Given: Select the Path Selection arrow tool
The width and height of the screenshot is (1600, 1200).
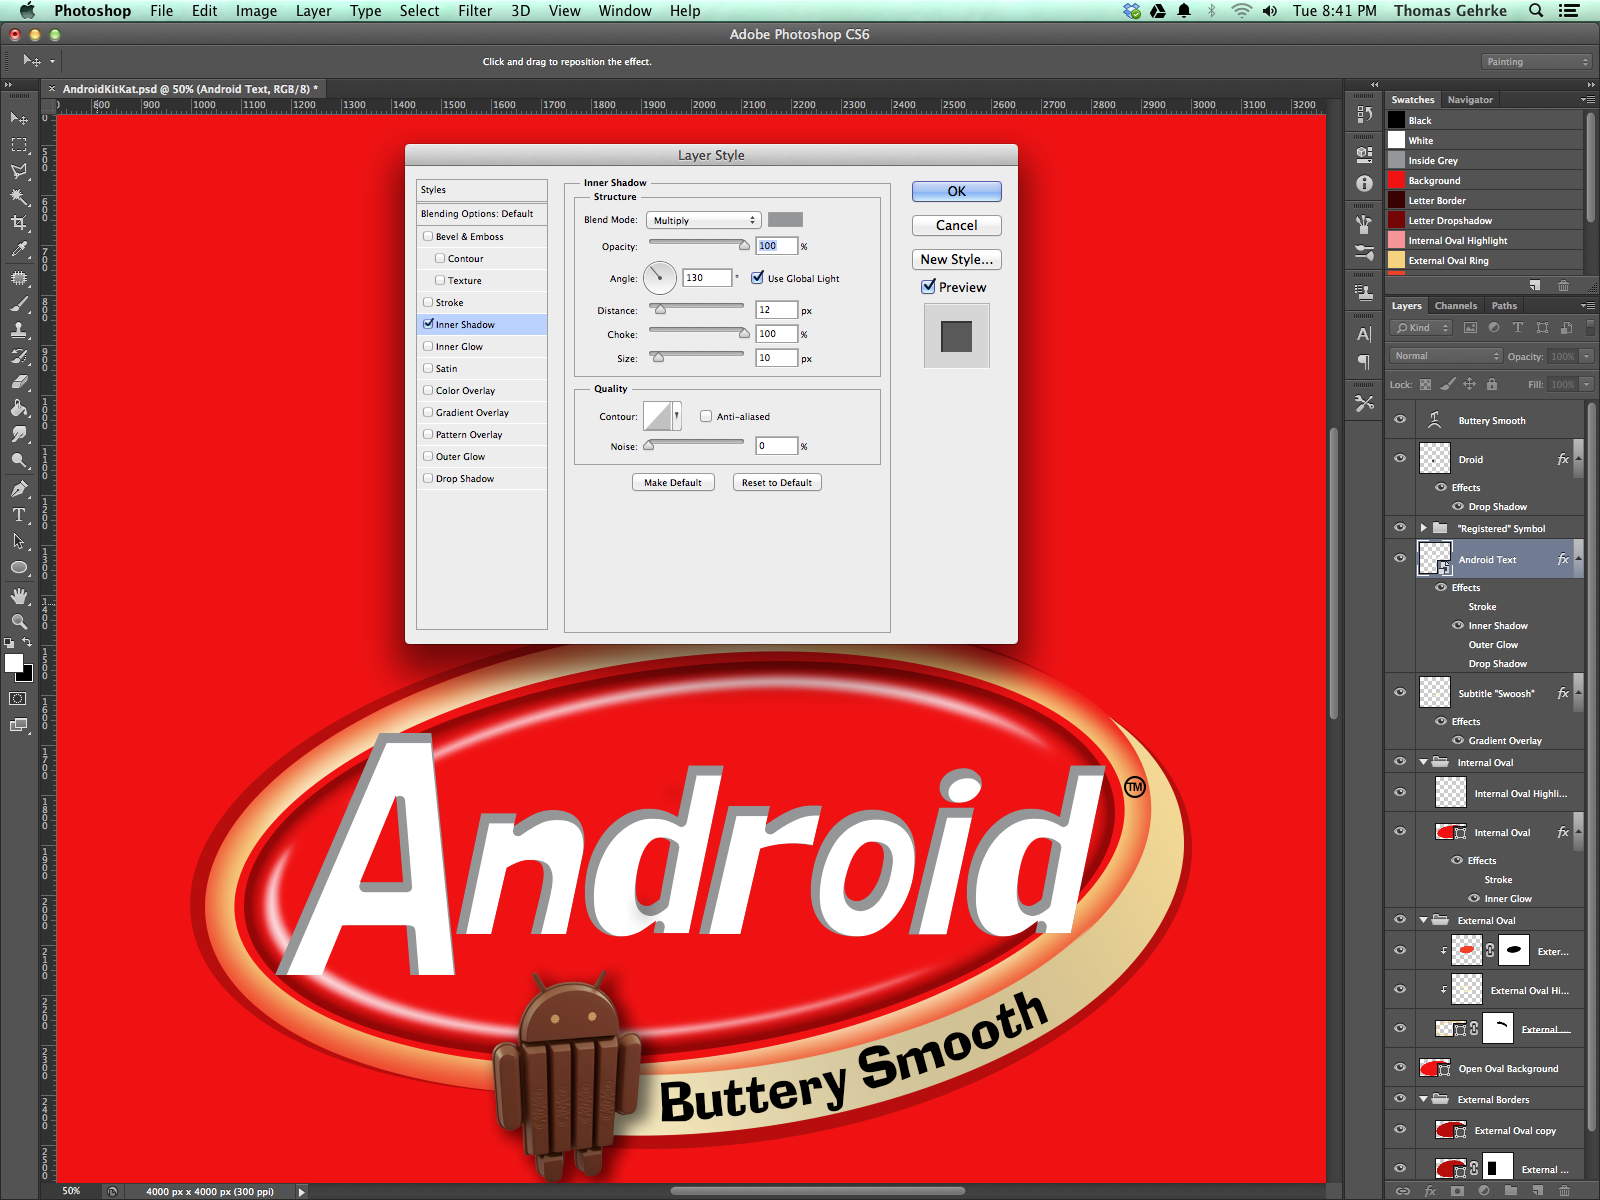Looking at the screenshot, I should (x=19, y=541).
